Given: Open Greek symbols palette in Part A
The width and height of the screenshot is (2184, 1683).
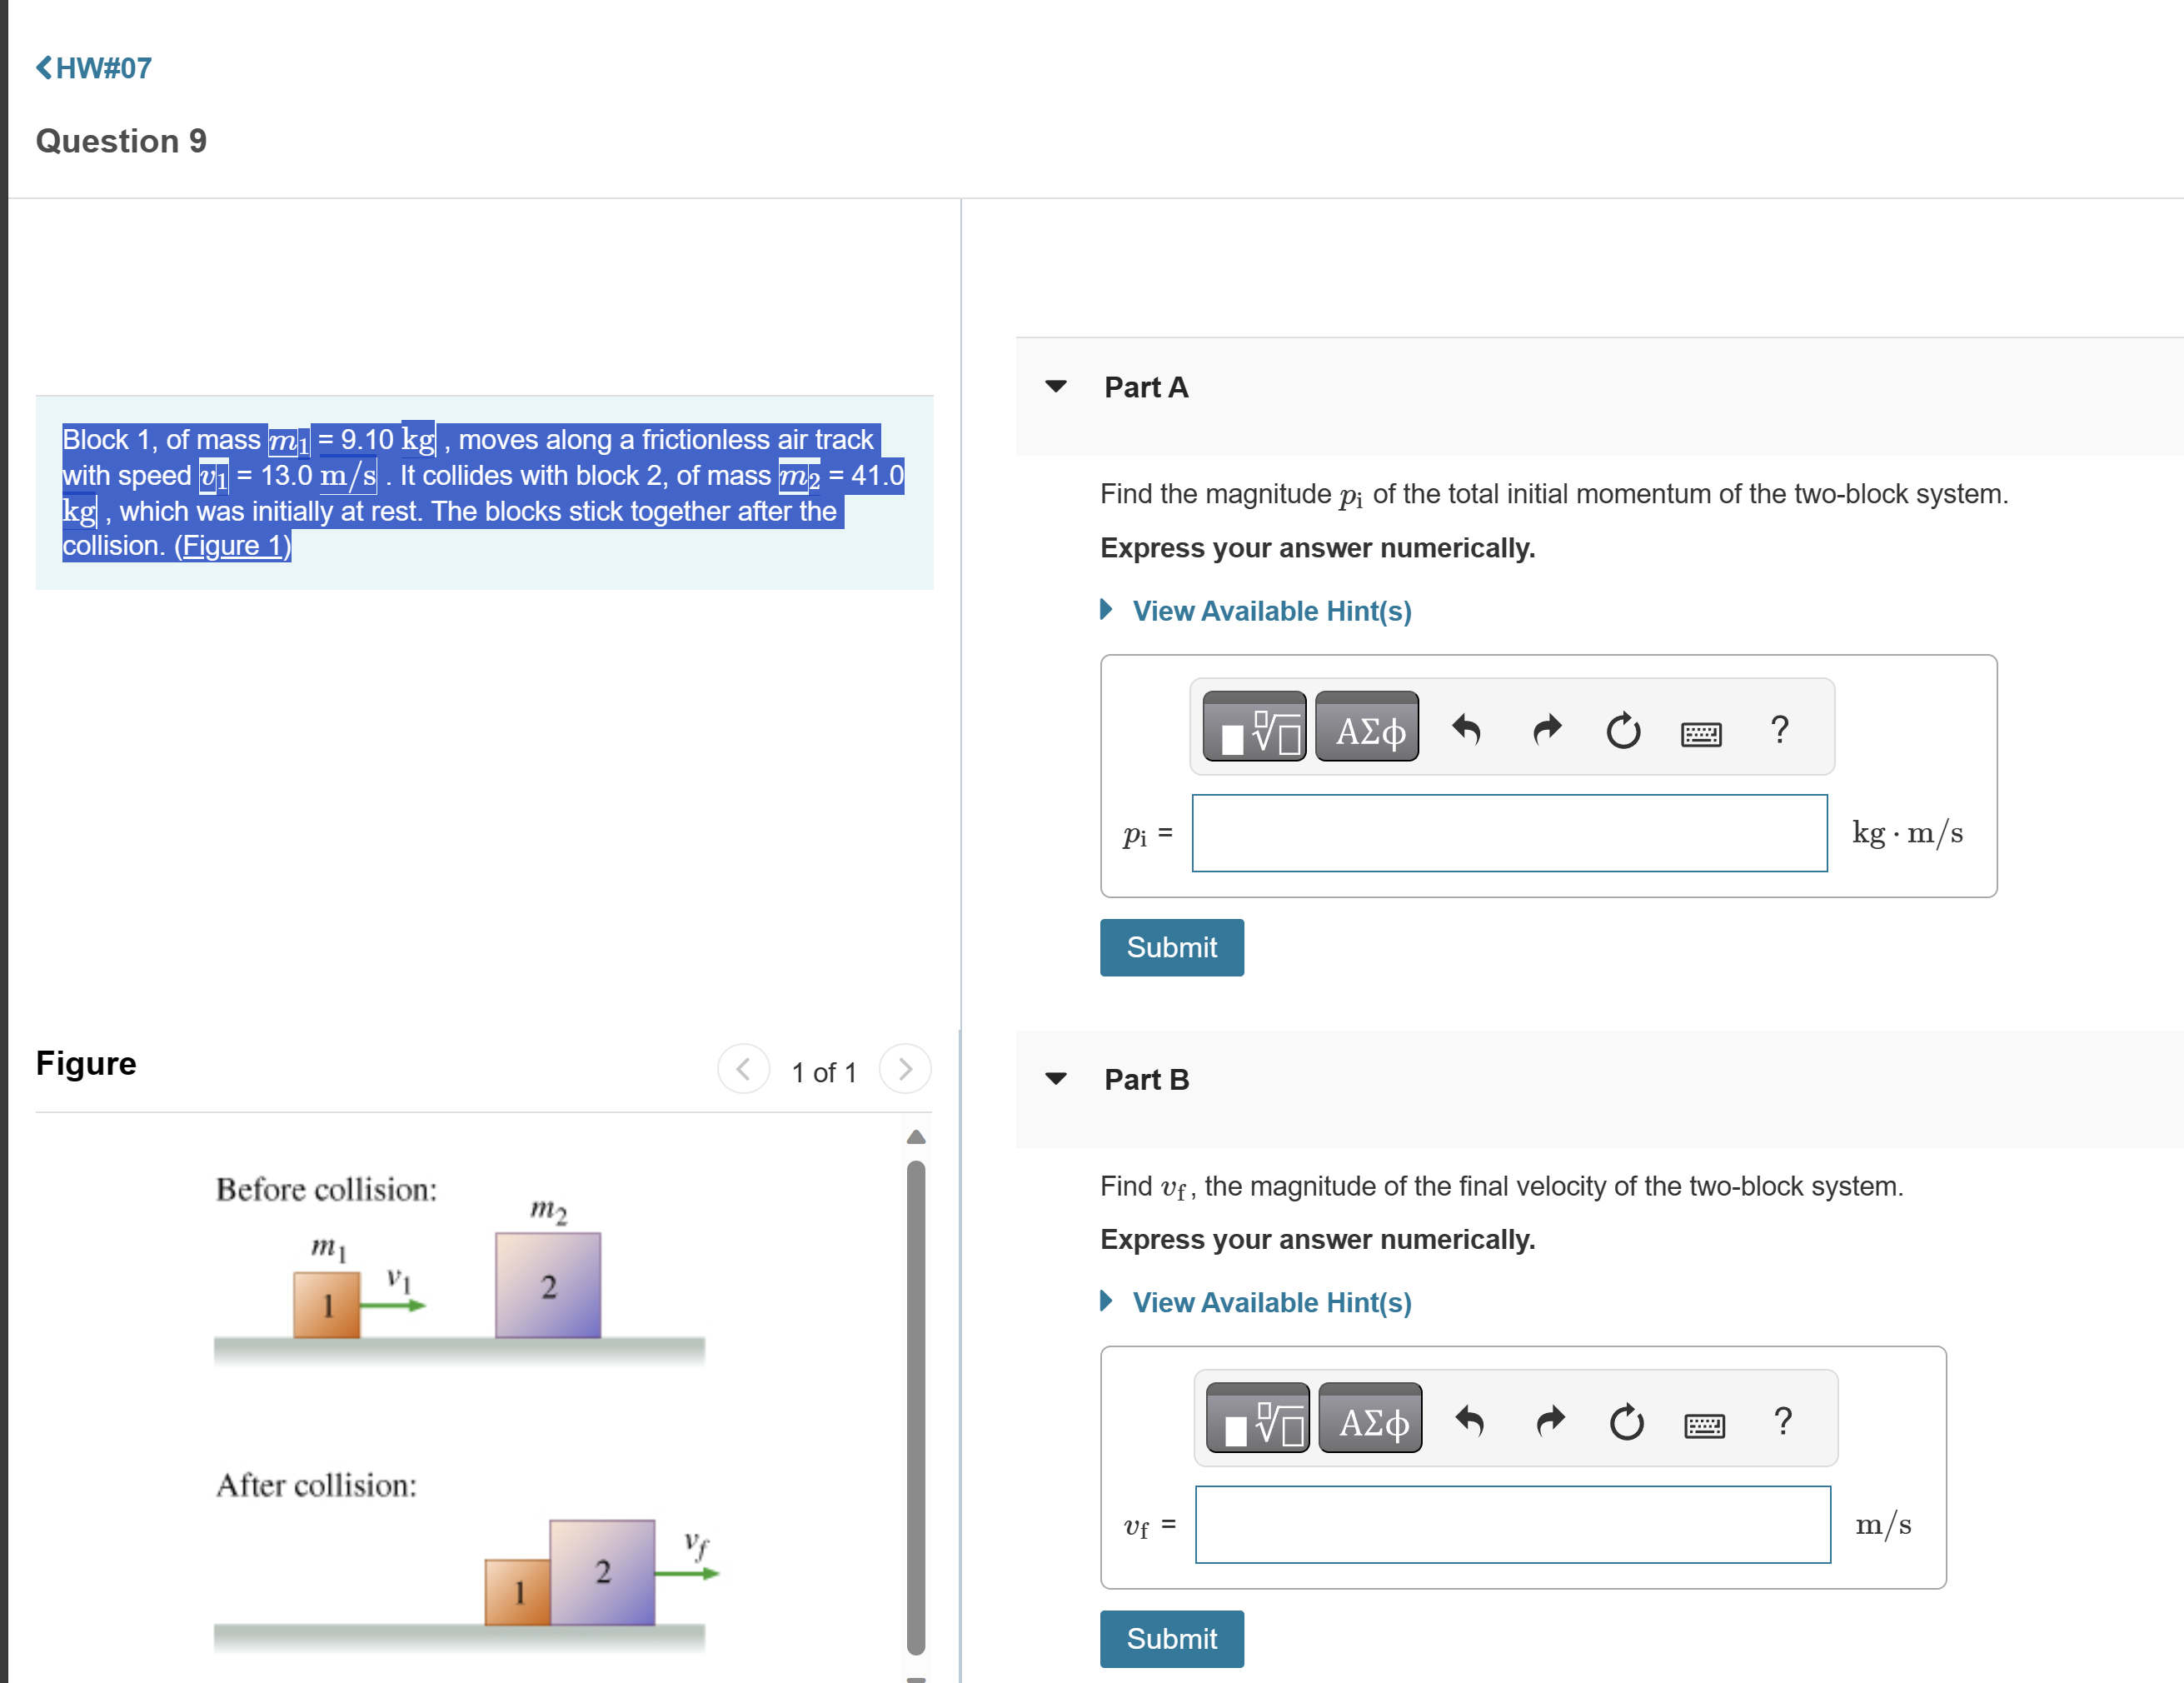Looking at the screenshot, I should coord(1367,727).
